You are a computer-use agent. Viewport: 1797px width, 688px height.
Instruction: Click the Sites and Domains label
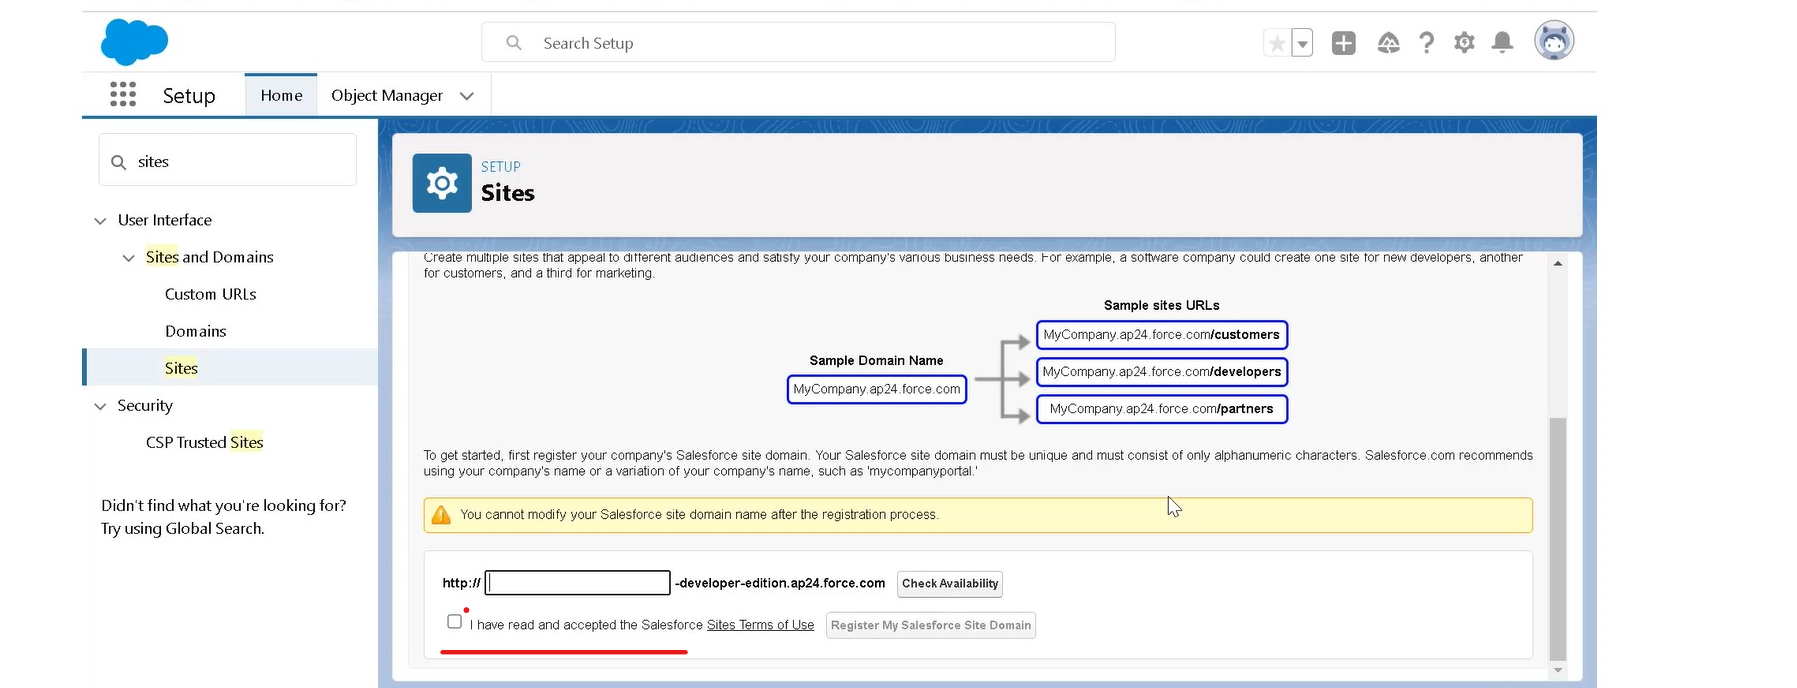coord(210,257)
